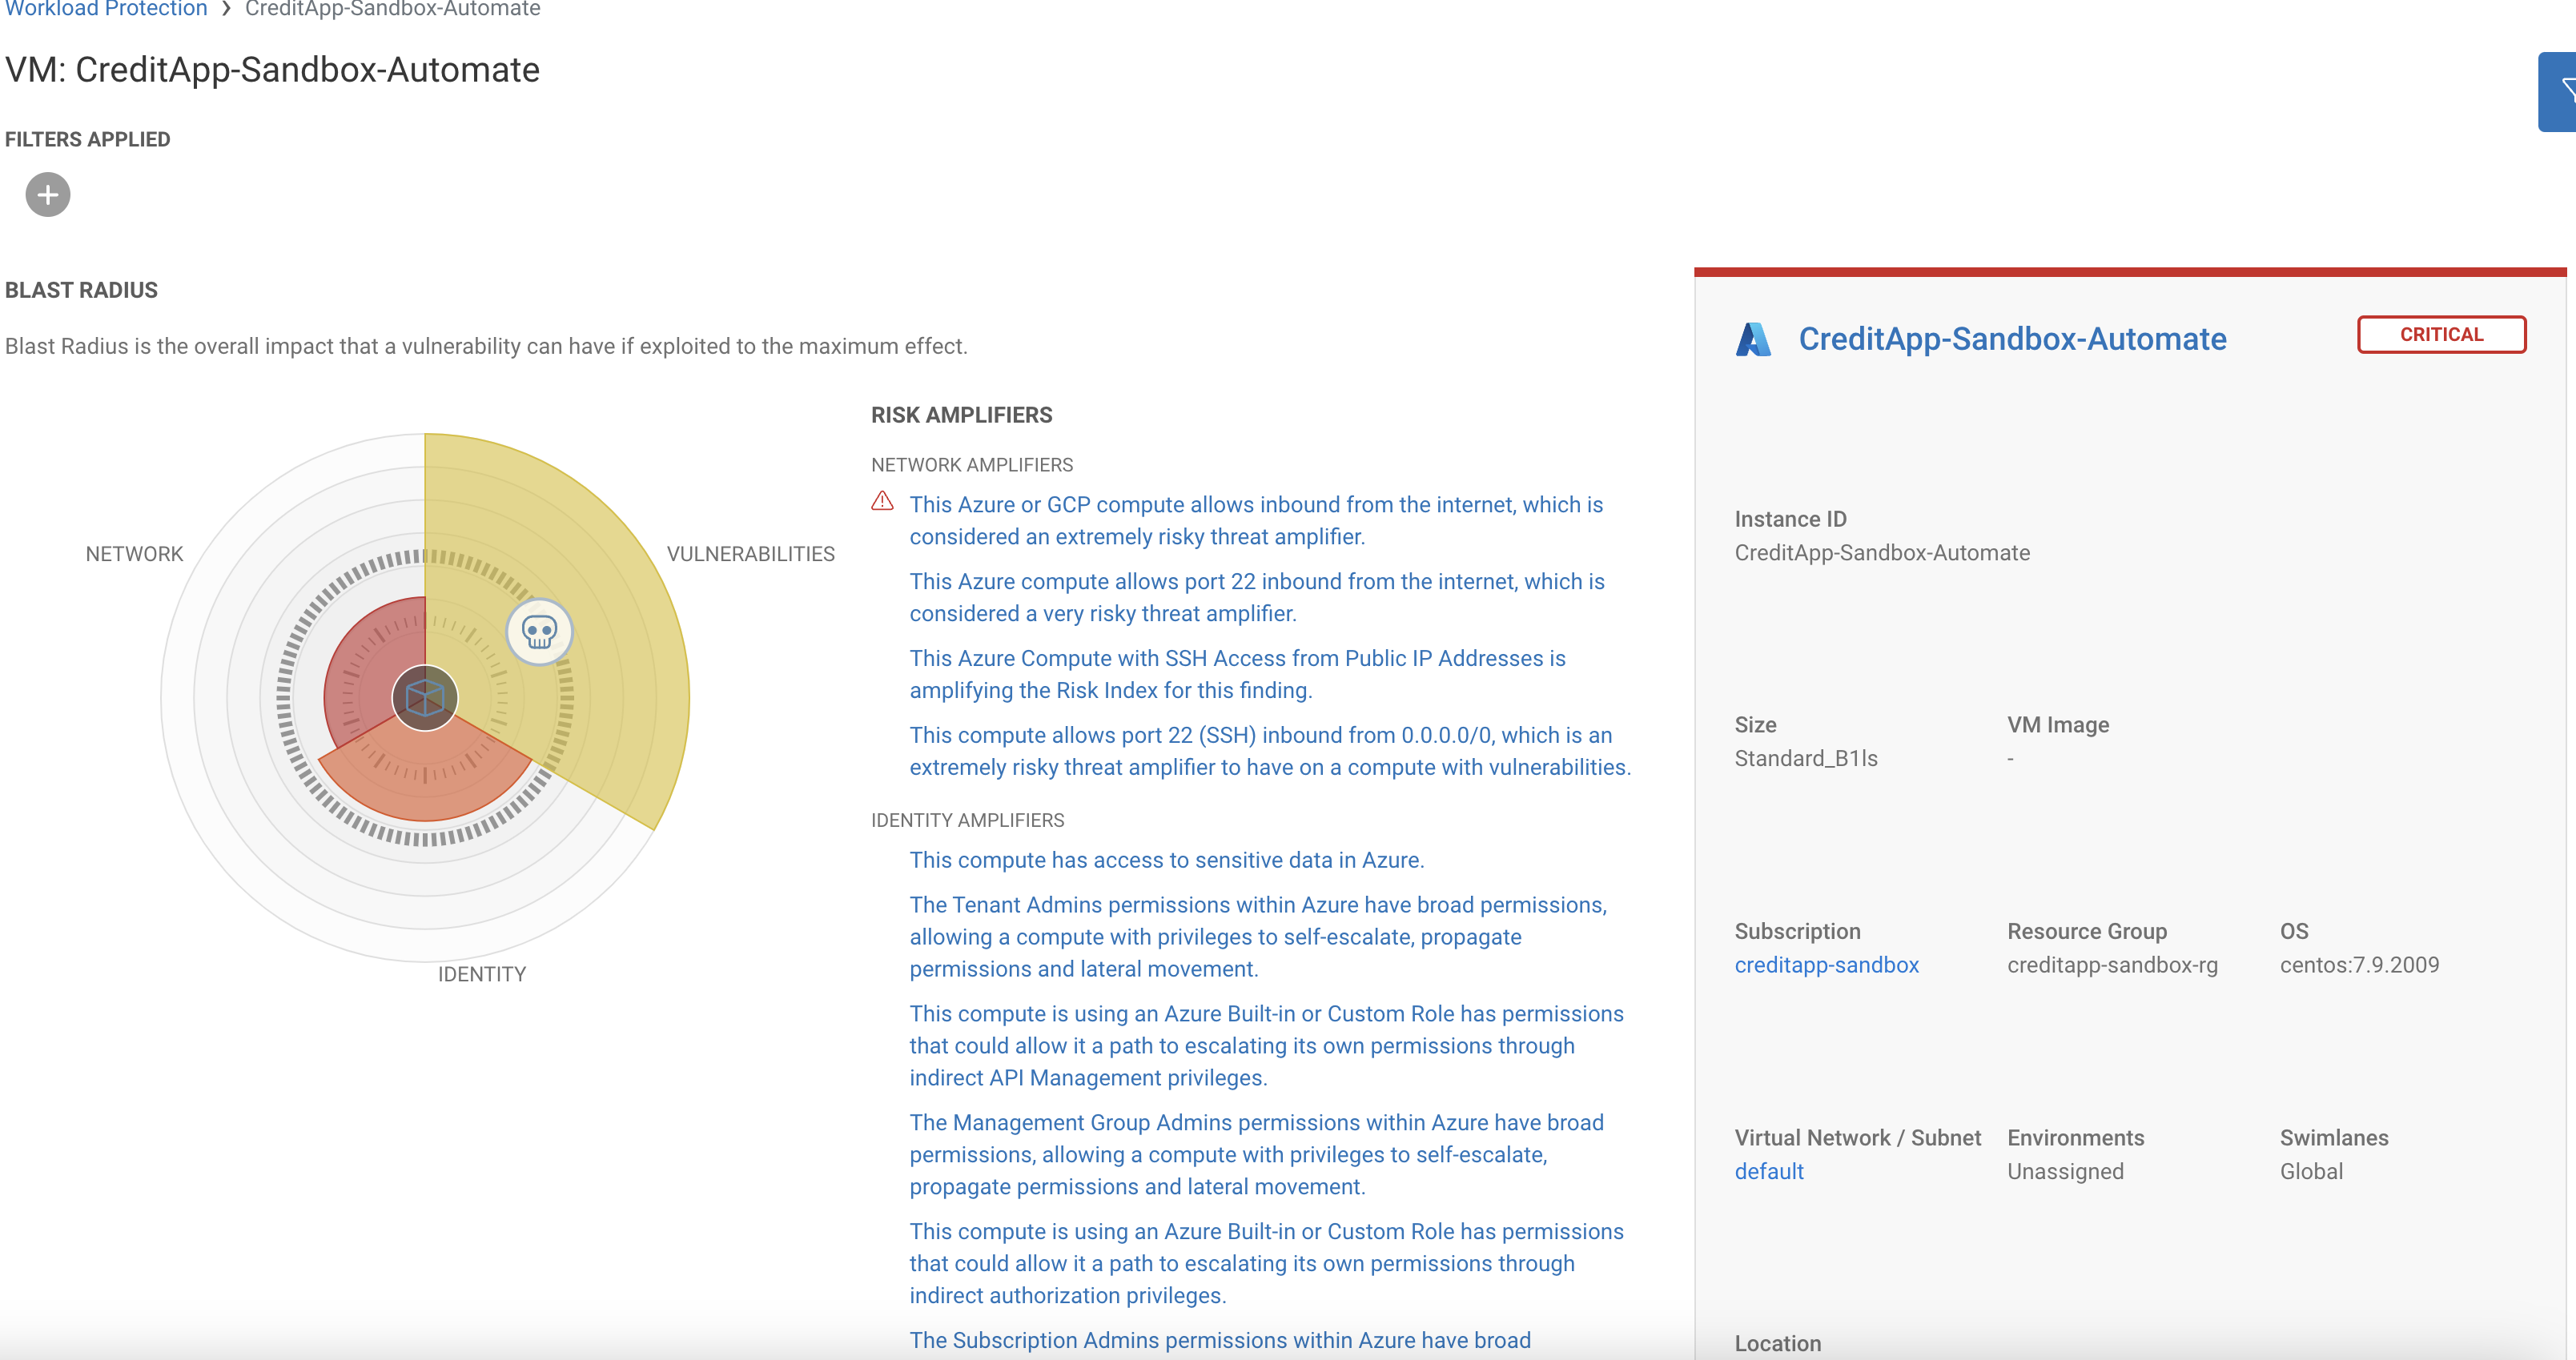This screenshot has width=2576, height=1360.
Task: Go to Workload Protection breadcrumb
Action: point(104,9)
